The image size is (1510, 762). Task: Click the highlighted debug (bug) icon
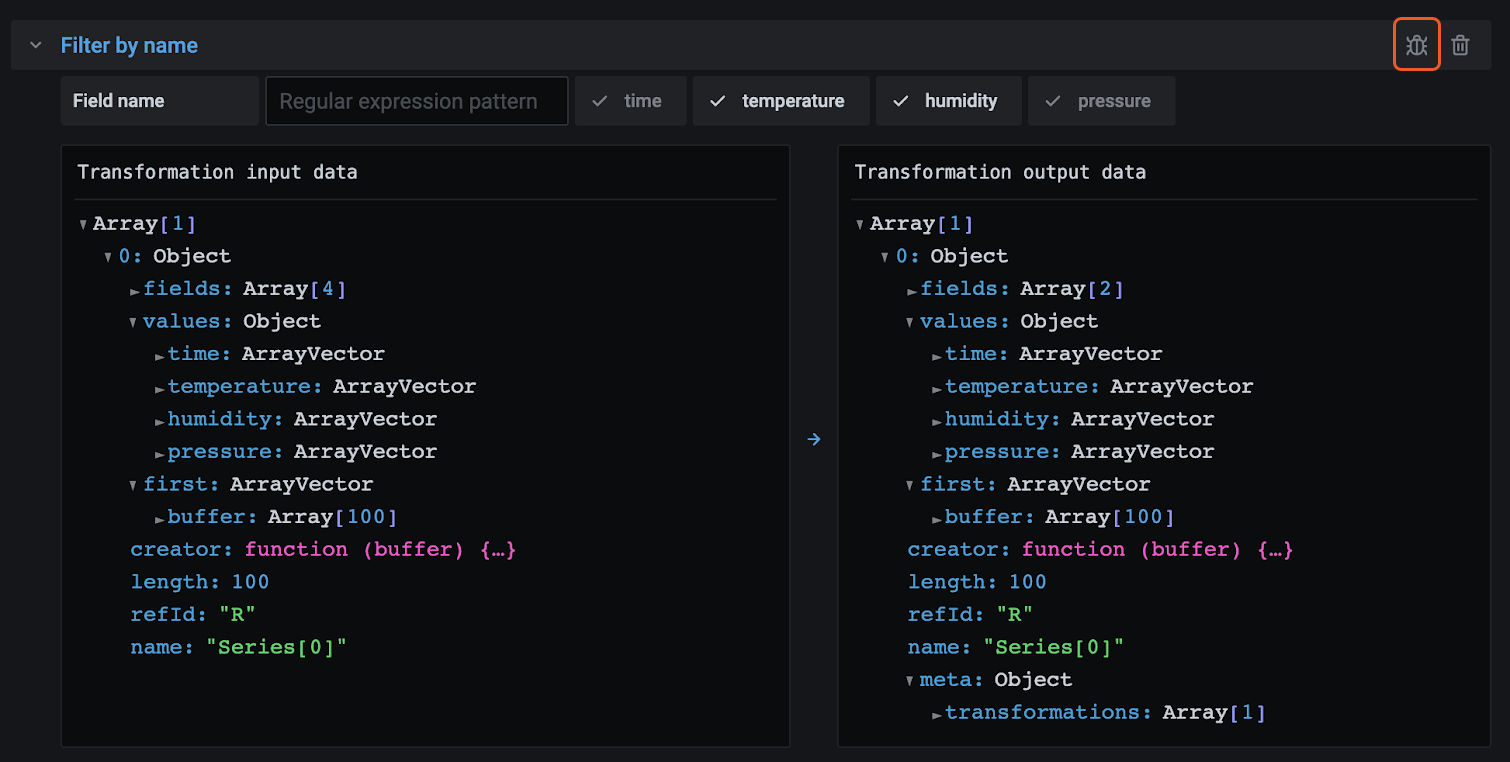point(1416,44)
